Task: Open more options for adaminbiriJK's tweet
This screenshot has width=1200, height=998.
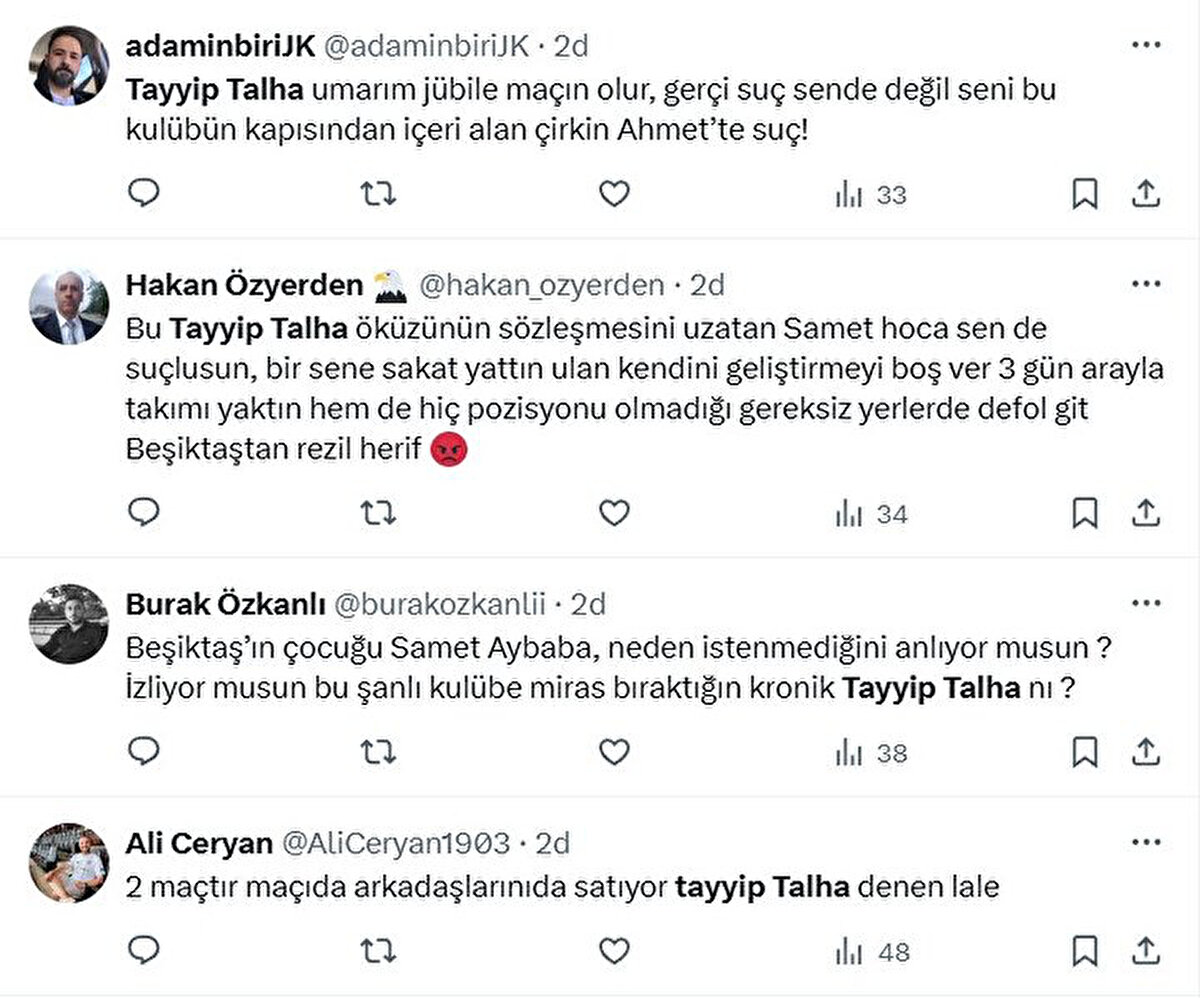Action: [1146, 45]
